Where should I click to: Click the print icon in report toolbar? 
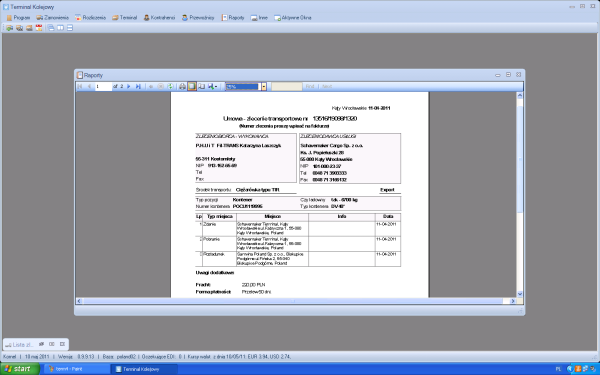pos(183,86)
